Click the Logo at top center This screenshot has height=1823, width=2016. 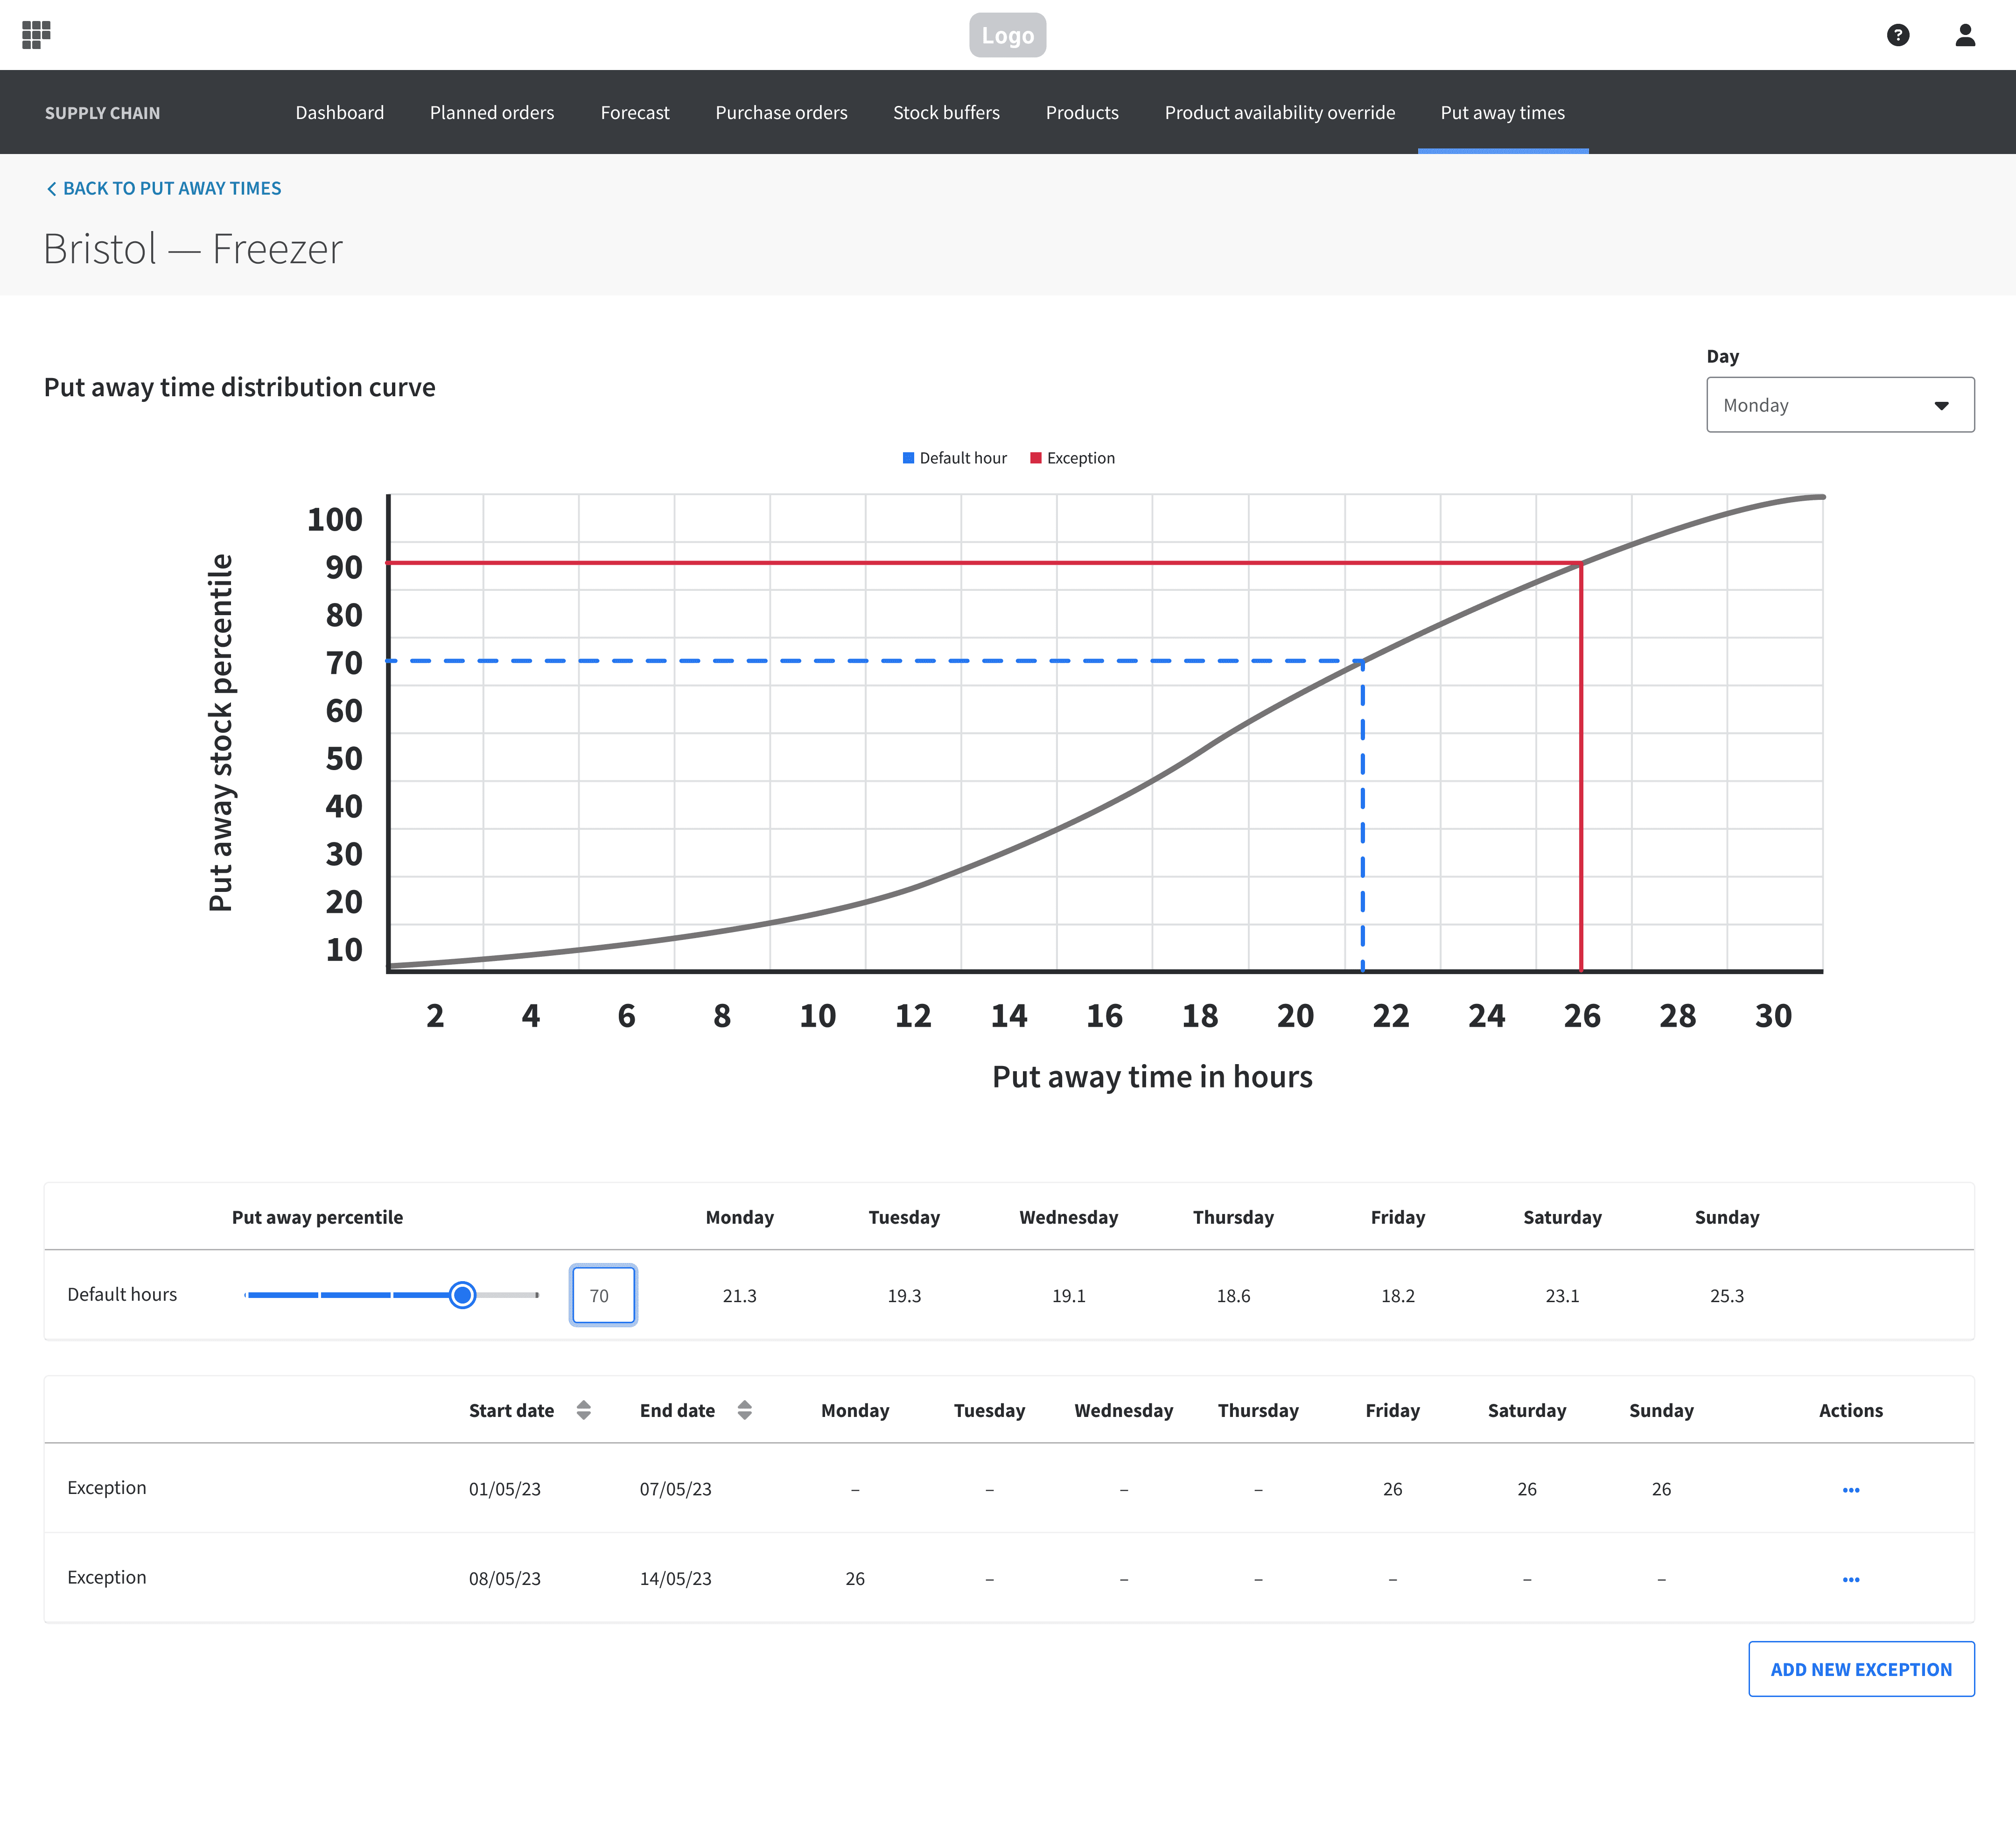click(x=1007, y=35)
